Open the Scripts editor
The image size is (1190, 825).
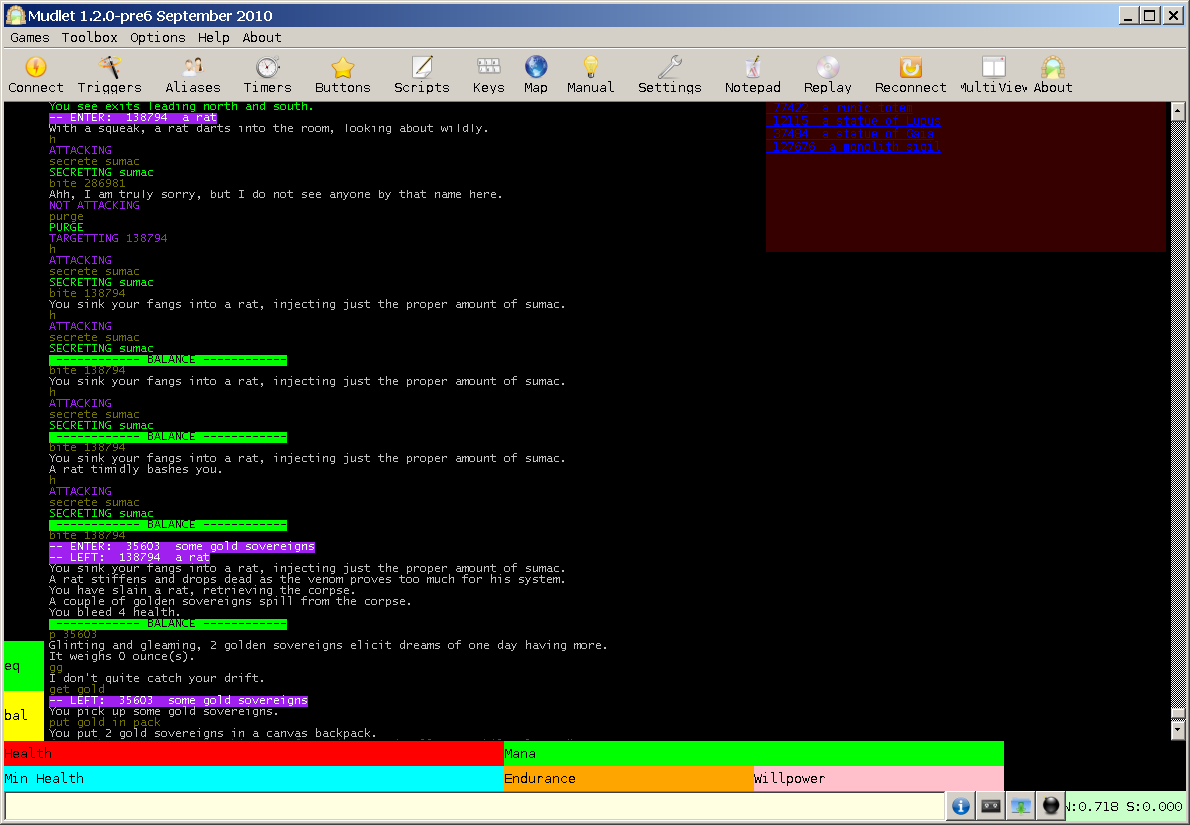pos(421,75)
